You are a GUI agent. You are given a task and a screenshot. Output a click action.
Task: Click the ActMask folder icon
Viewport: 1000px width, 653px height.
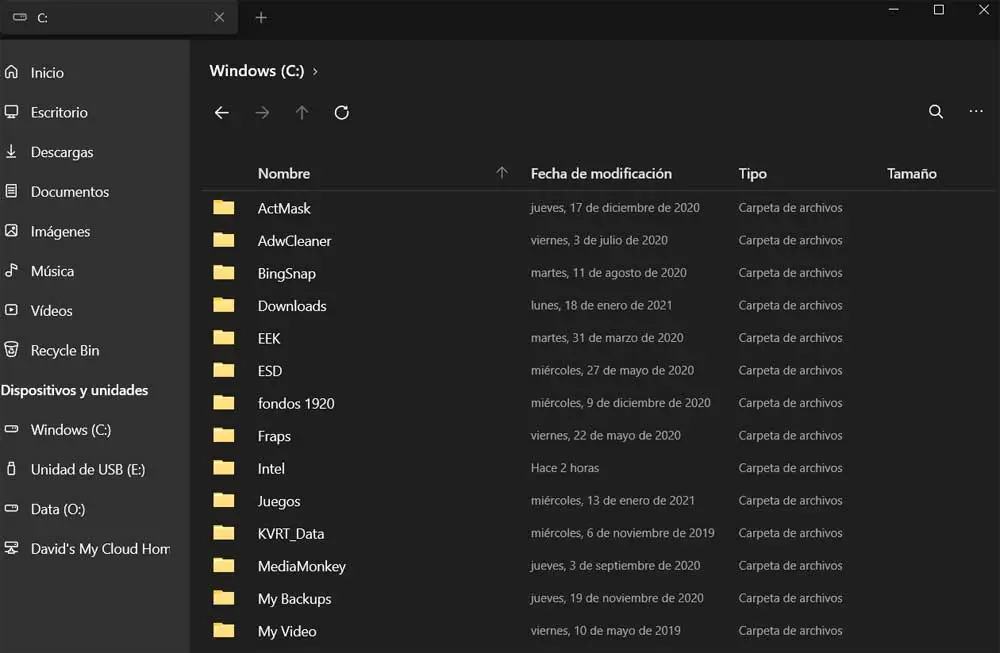click(x=223, y=207)
